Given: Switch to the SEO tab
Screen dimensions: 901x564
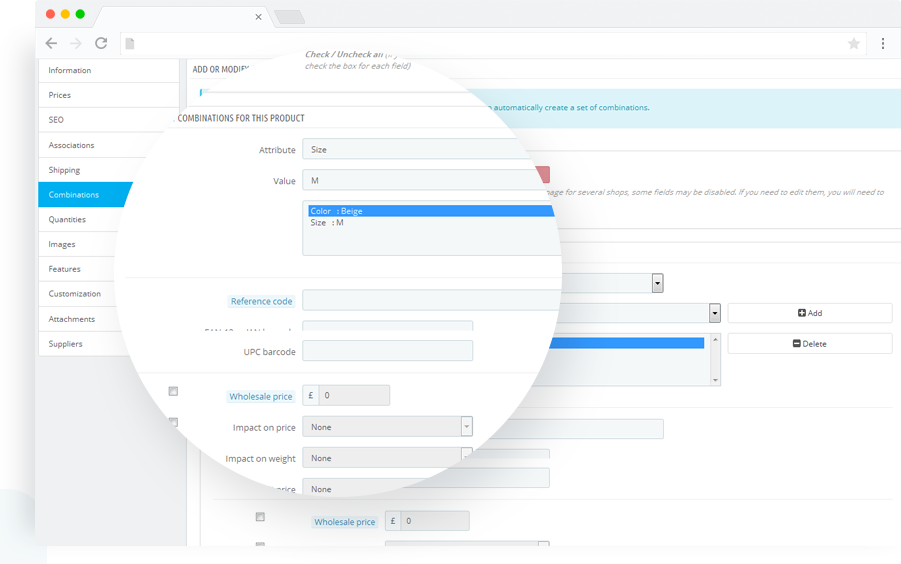Looking at the screenshot, I should click(109, 119).
